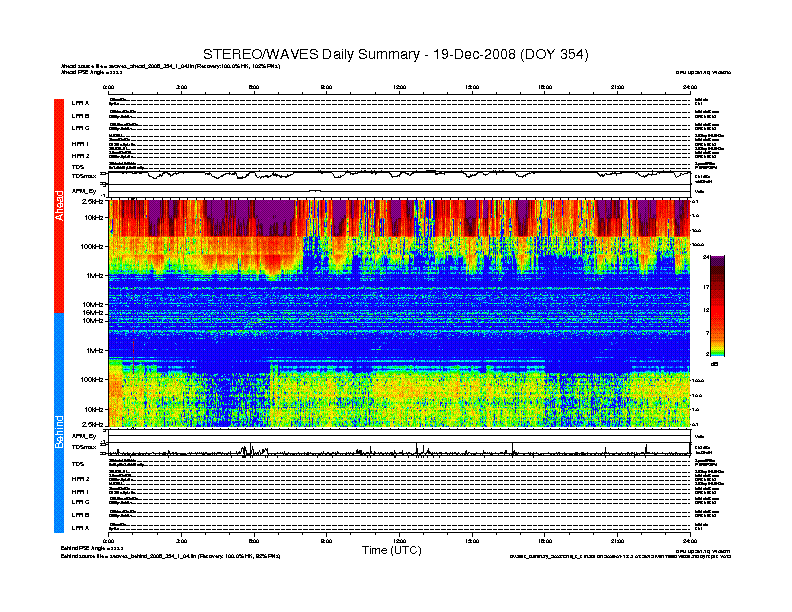792x612 pixels.
Task: Click the HFR 1 label in the Ahead section
Action: click(80, 144)
